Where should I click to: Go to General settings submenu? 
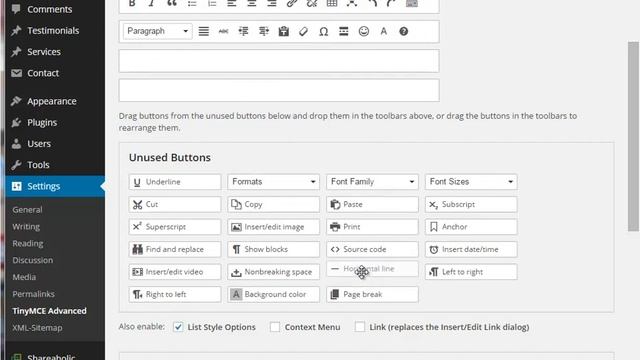click(x=27, y=210)
